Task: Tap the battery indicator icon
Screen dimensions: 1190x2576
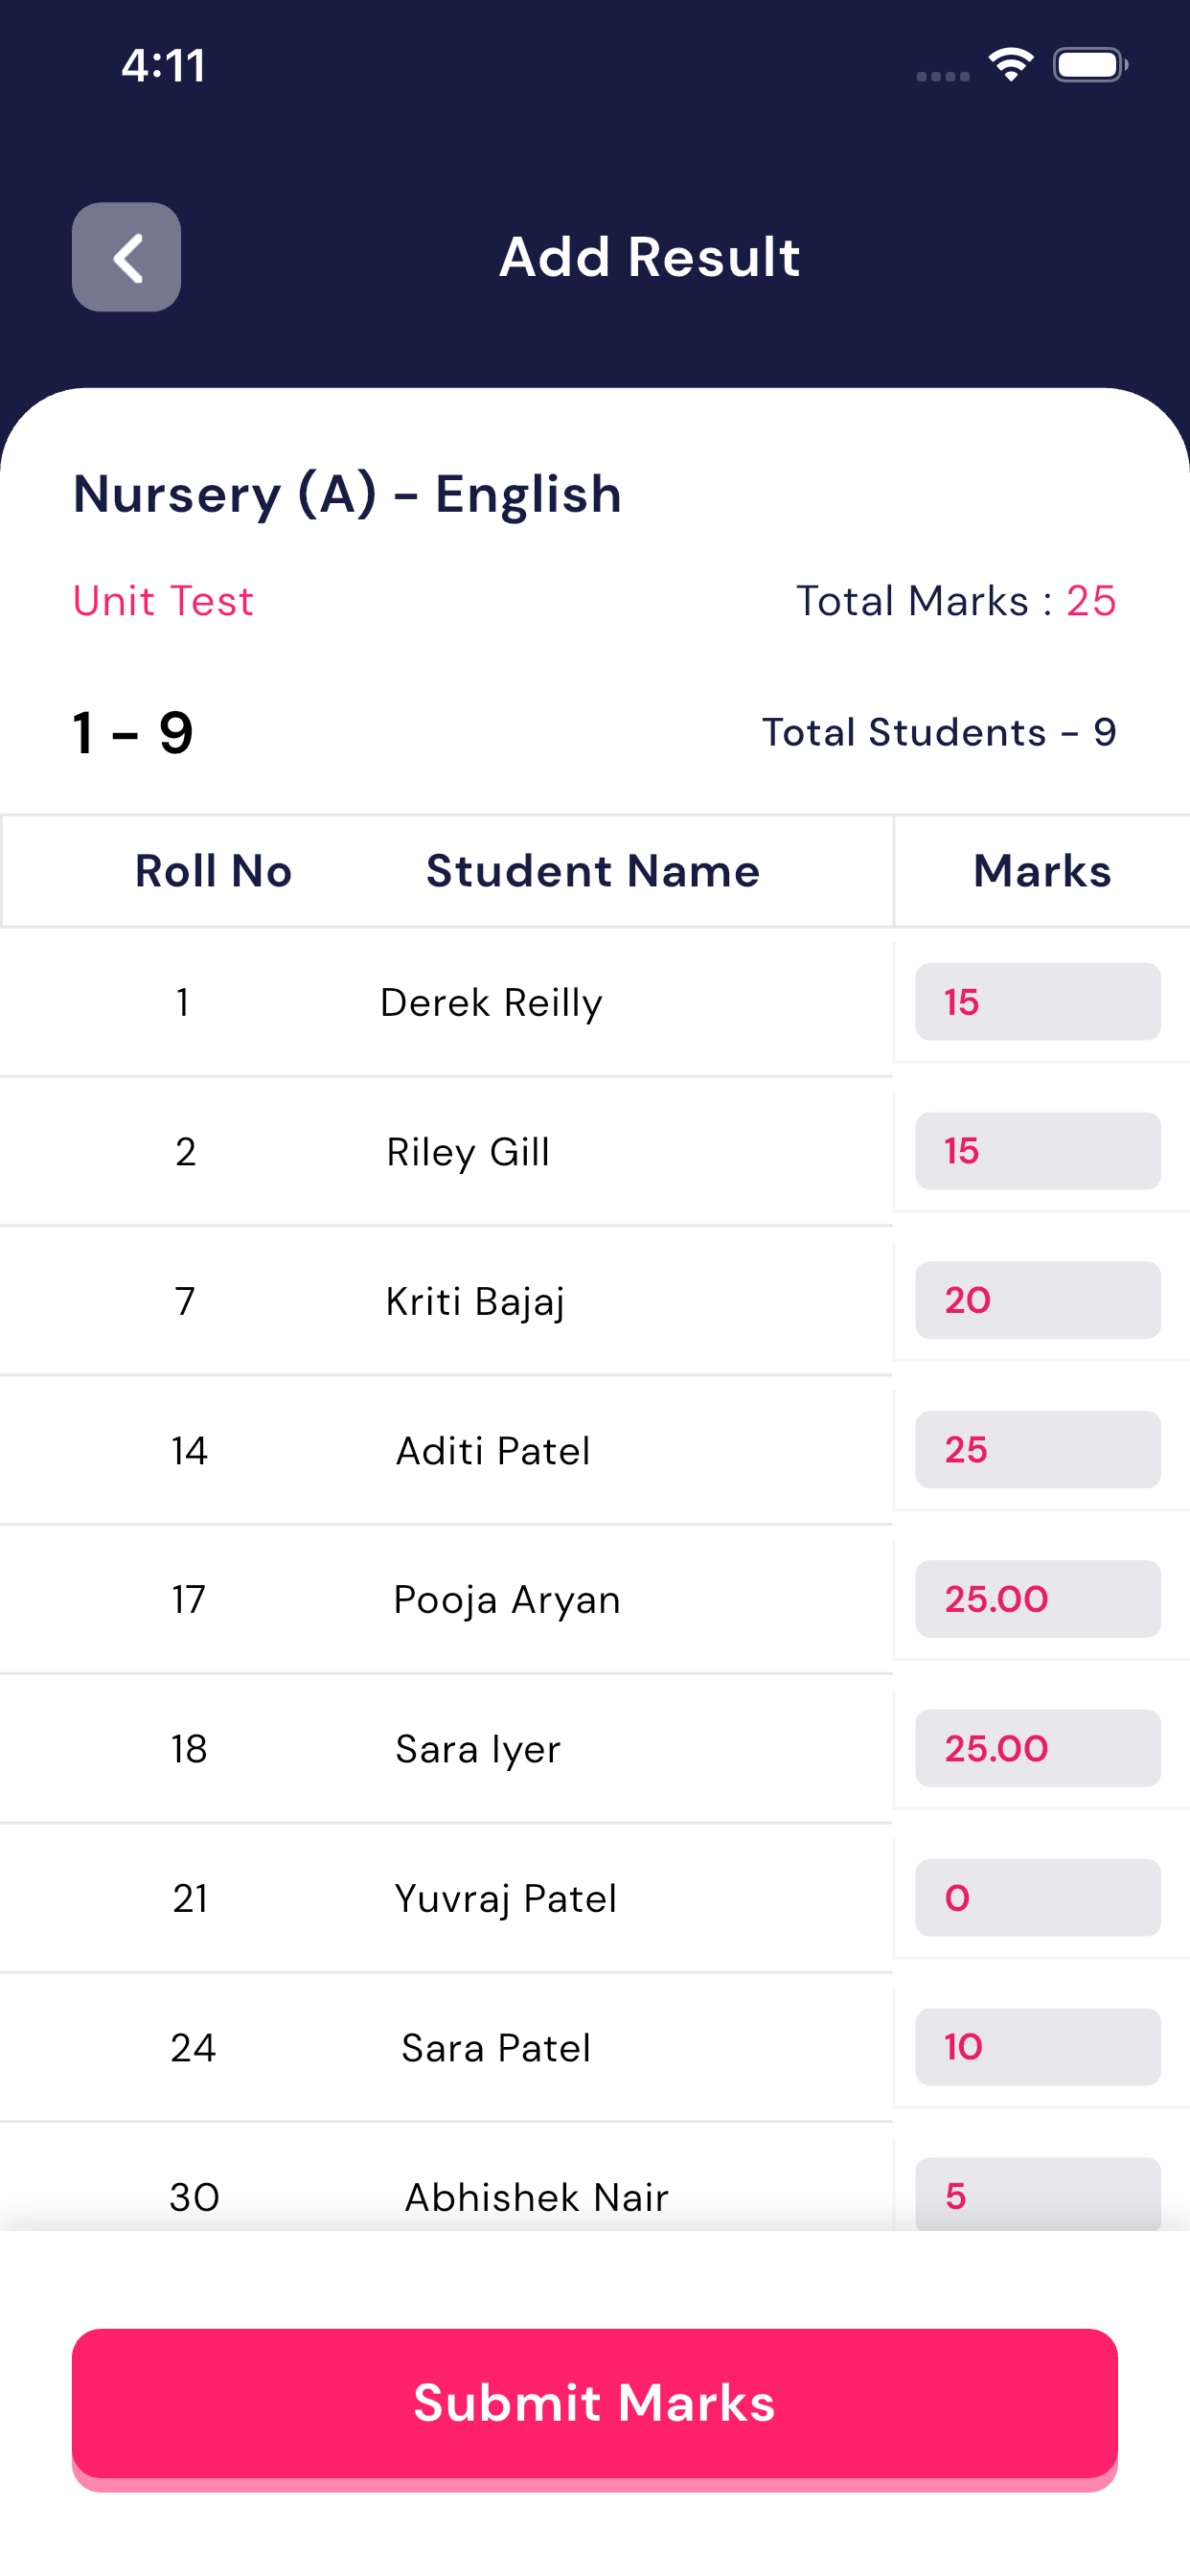Action: coord(1089,65)
